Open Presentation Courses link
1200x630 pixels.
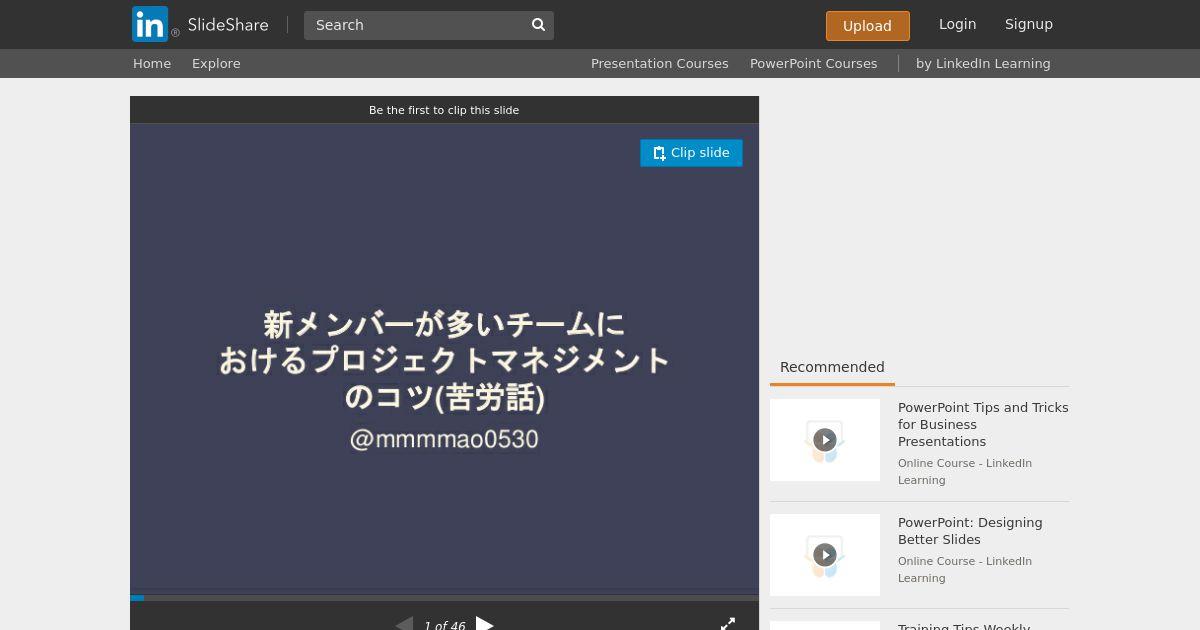click(659, 63)
